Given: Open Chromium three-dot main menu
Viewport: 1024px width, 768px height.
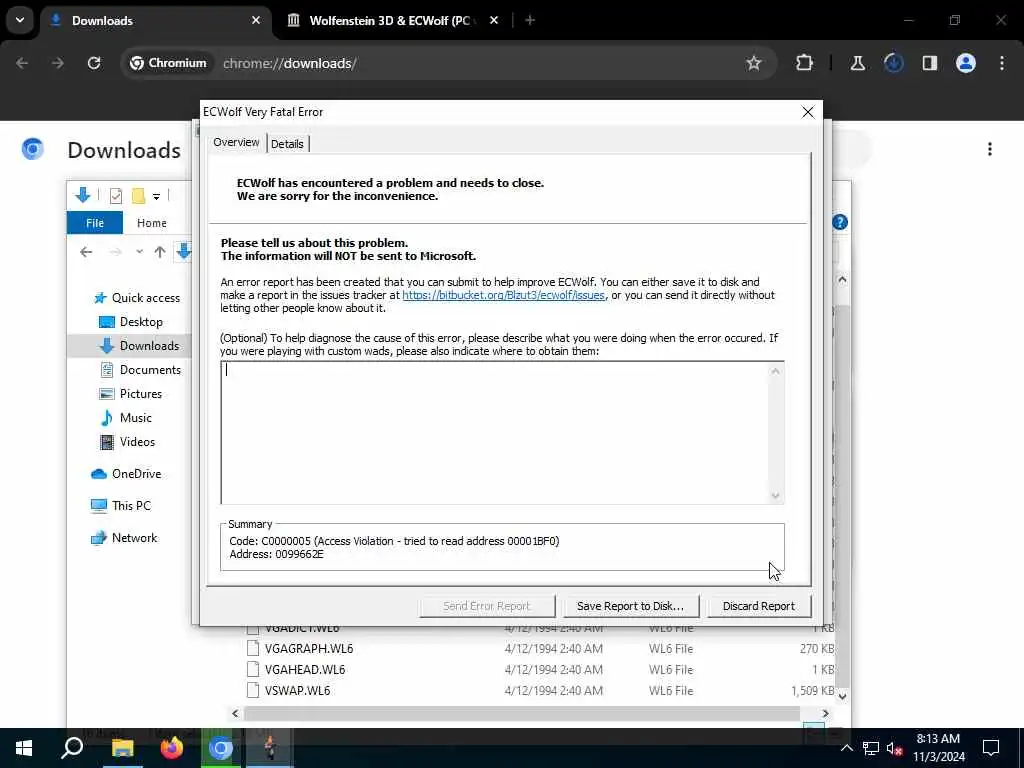Looking at the screenshot, I should point(1002,63).
